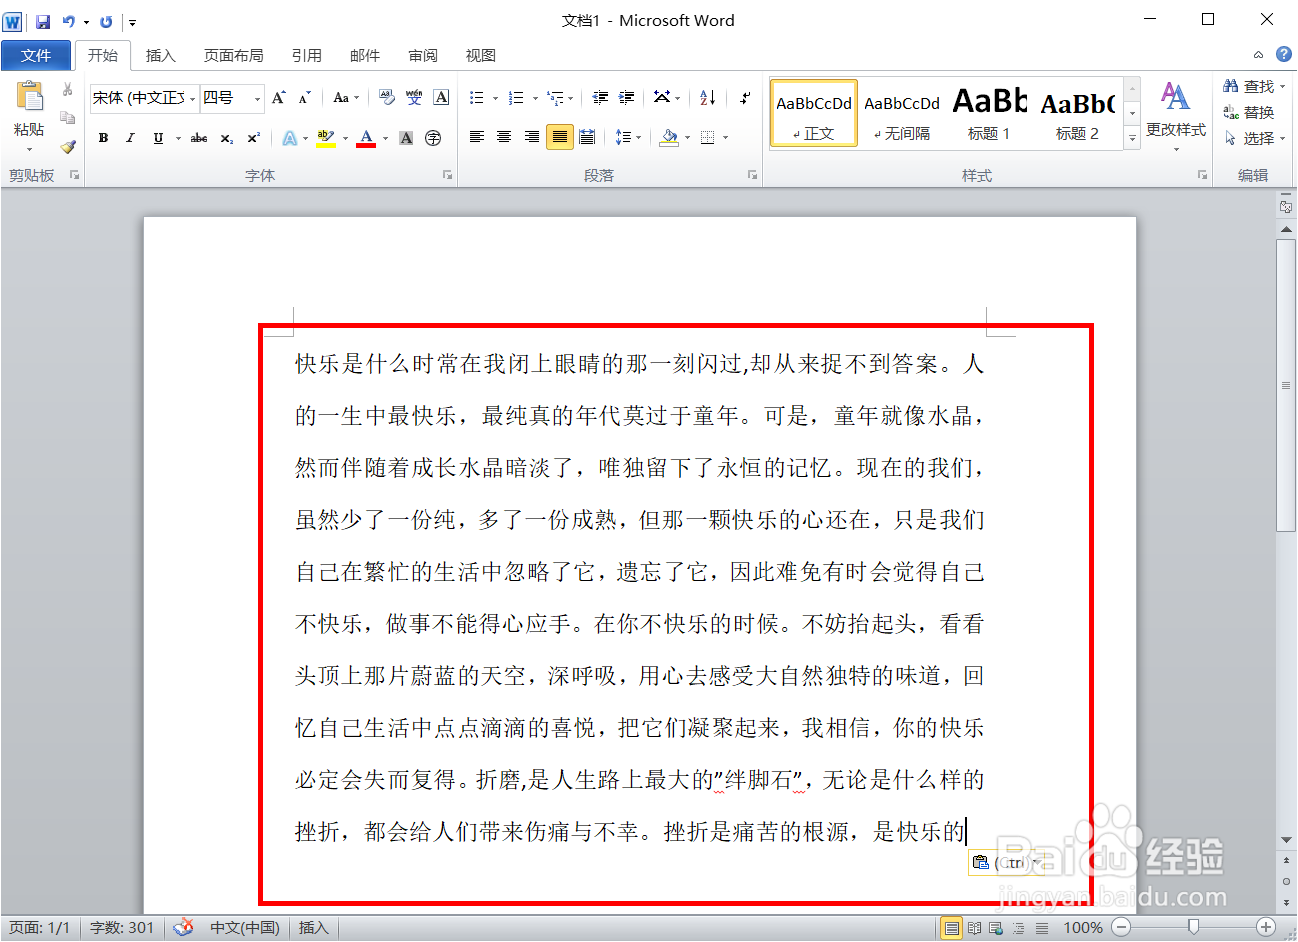The width and height of the screenshot is (1298, 942).
Task: Click the Clear Formatting eraser icon
Action: 387,97
